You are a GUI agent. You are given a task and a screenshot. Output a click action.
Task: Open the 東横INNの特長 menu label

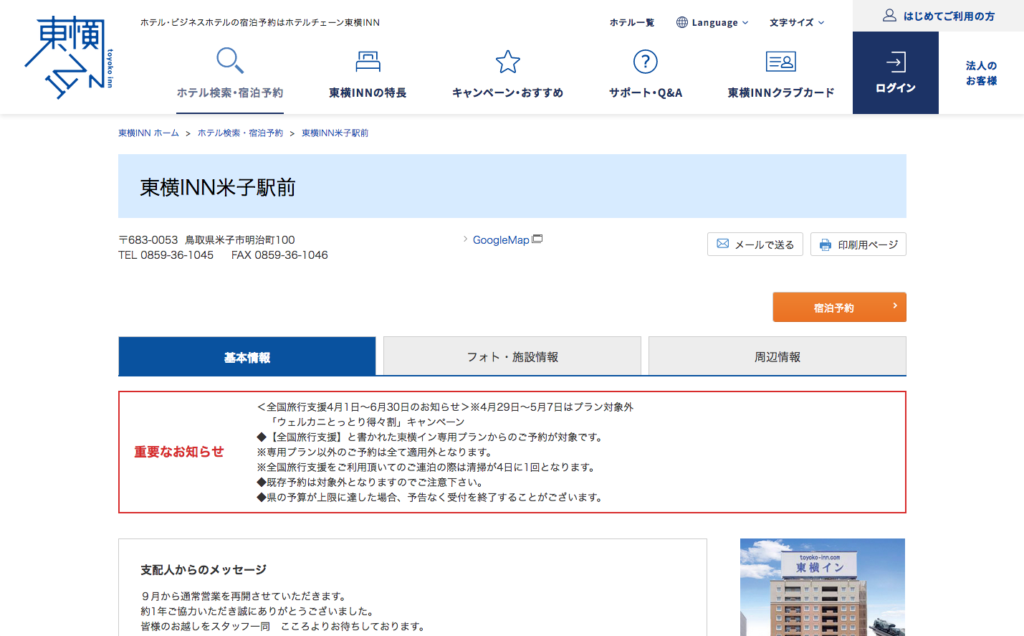(x=368, y=93)
